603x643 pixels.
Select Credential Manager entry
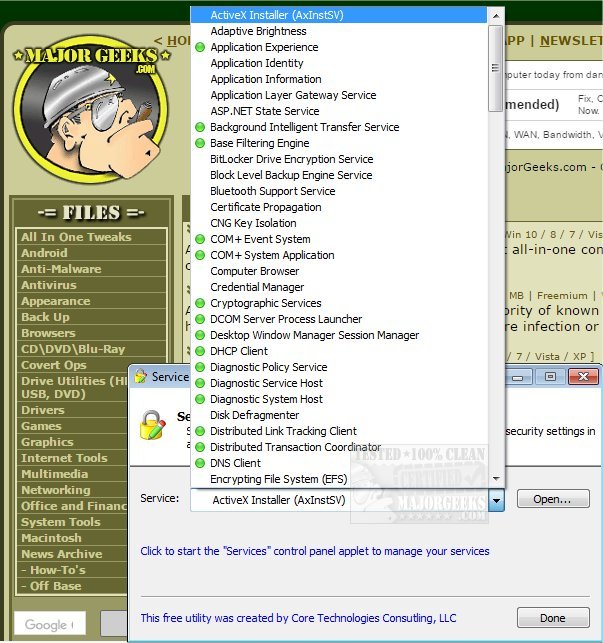[x=339, y=287]
